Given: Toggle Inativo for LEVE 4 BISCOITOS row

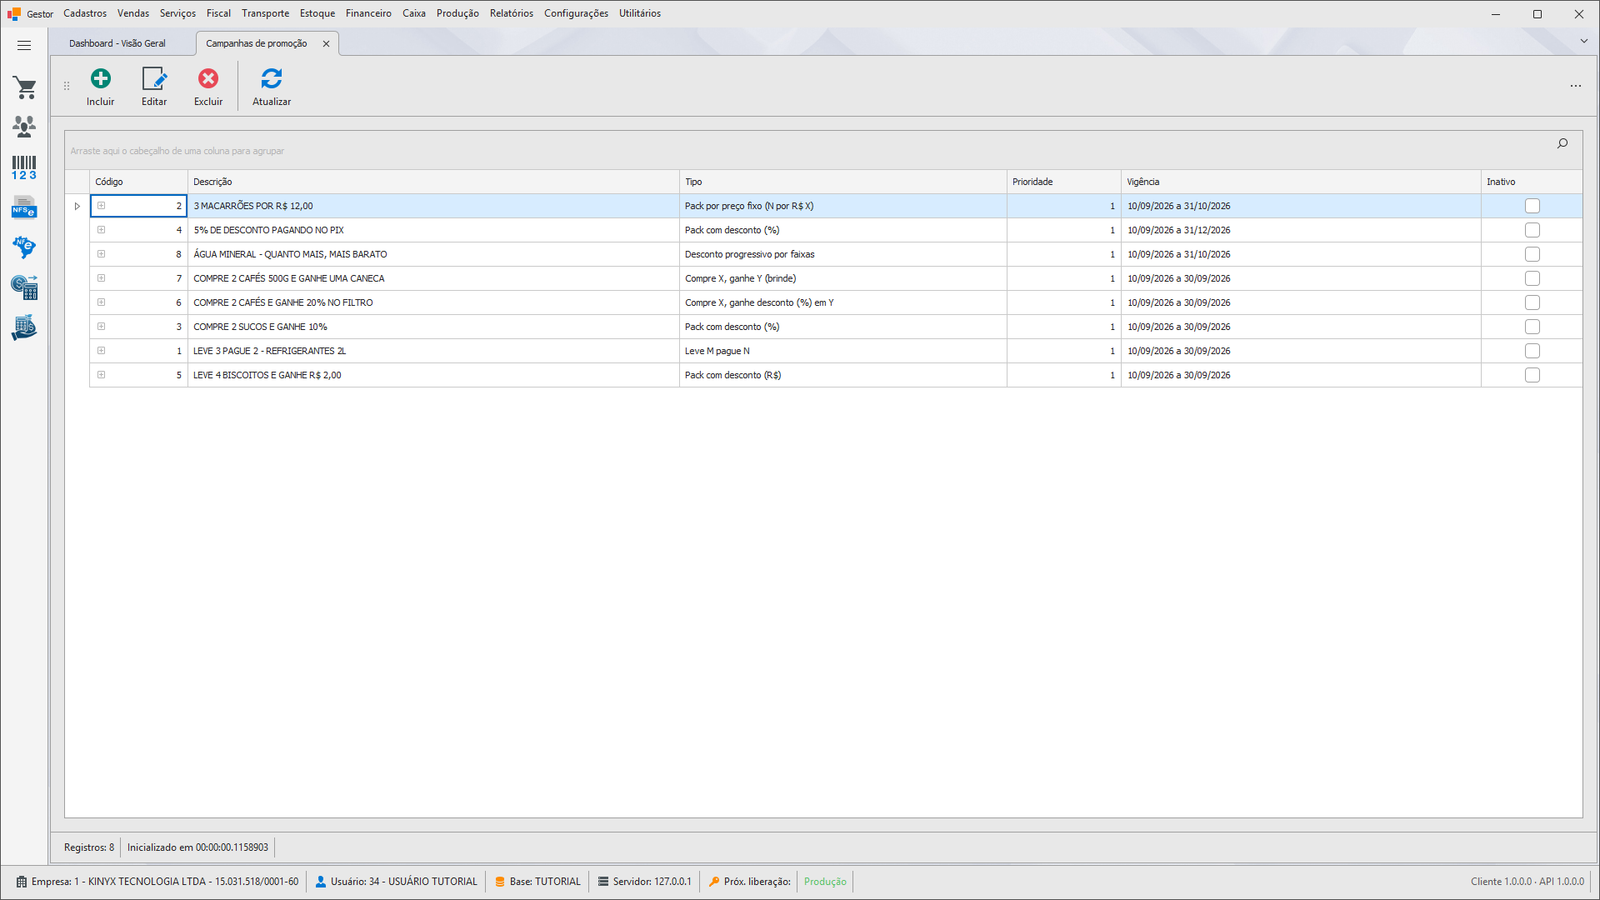Looking at the screenshot, I should (1532, 375).
